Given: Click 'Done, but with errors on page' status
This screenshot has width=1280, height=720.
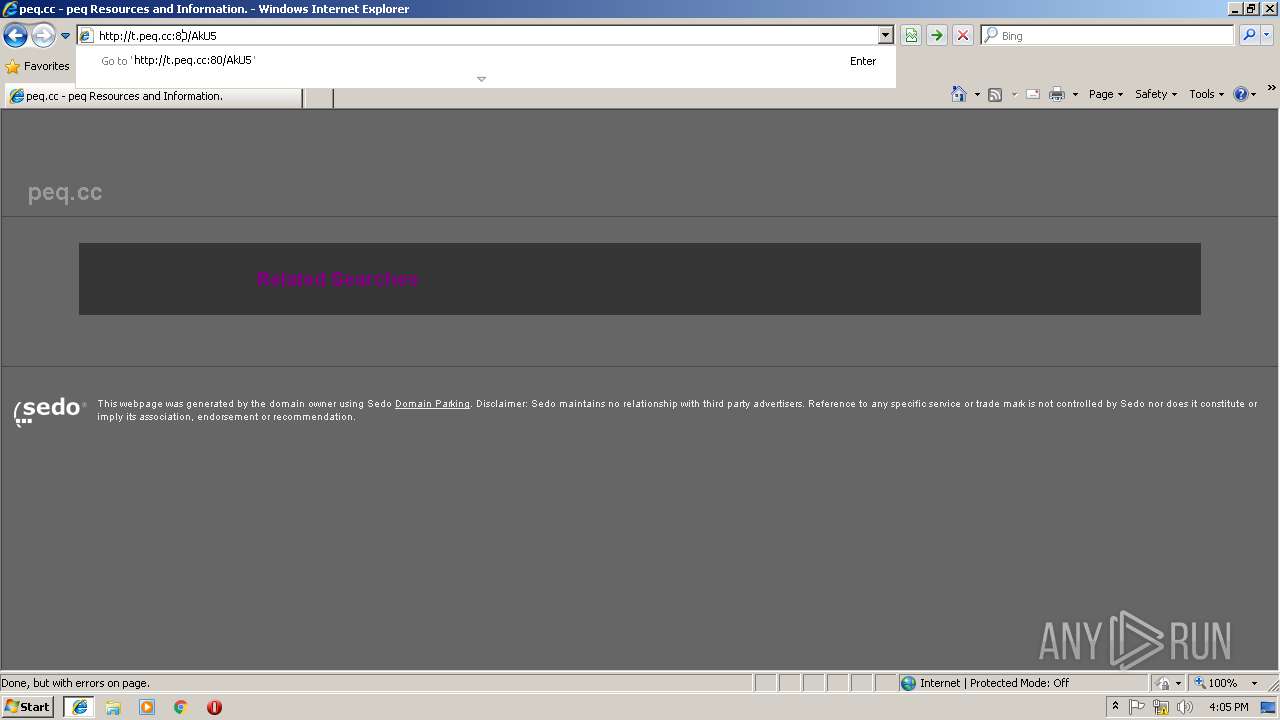Looking at the screenshot, I should [75, 683].
